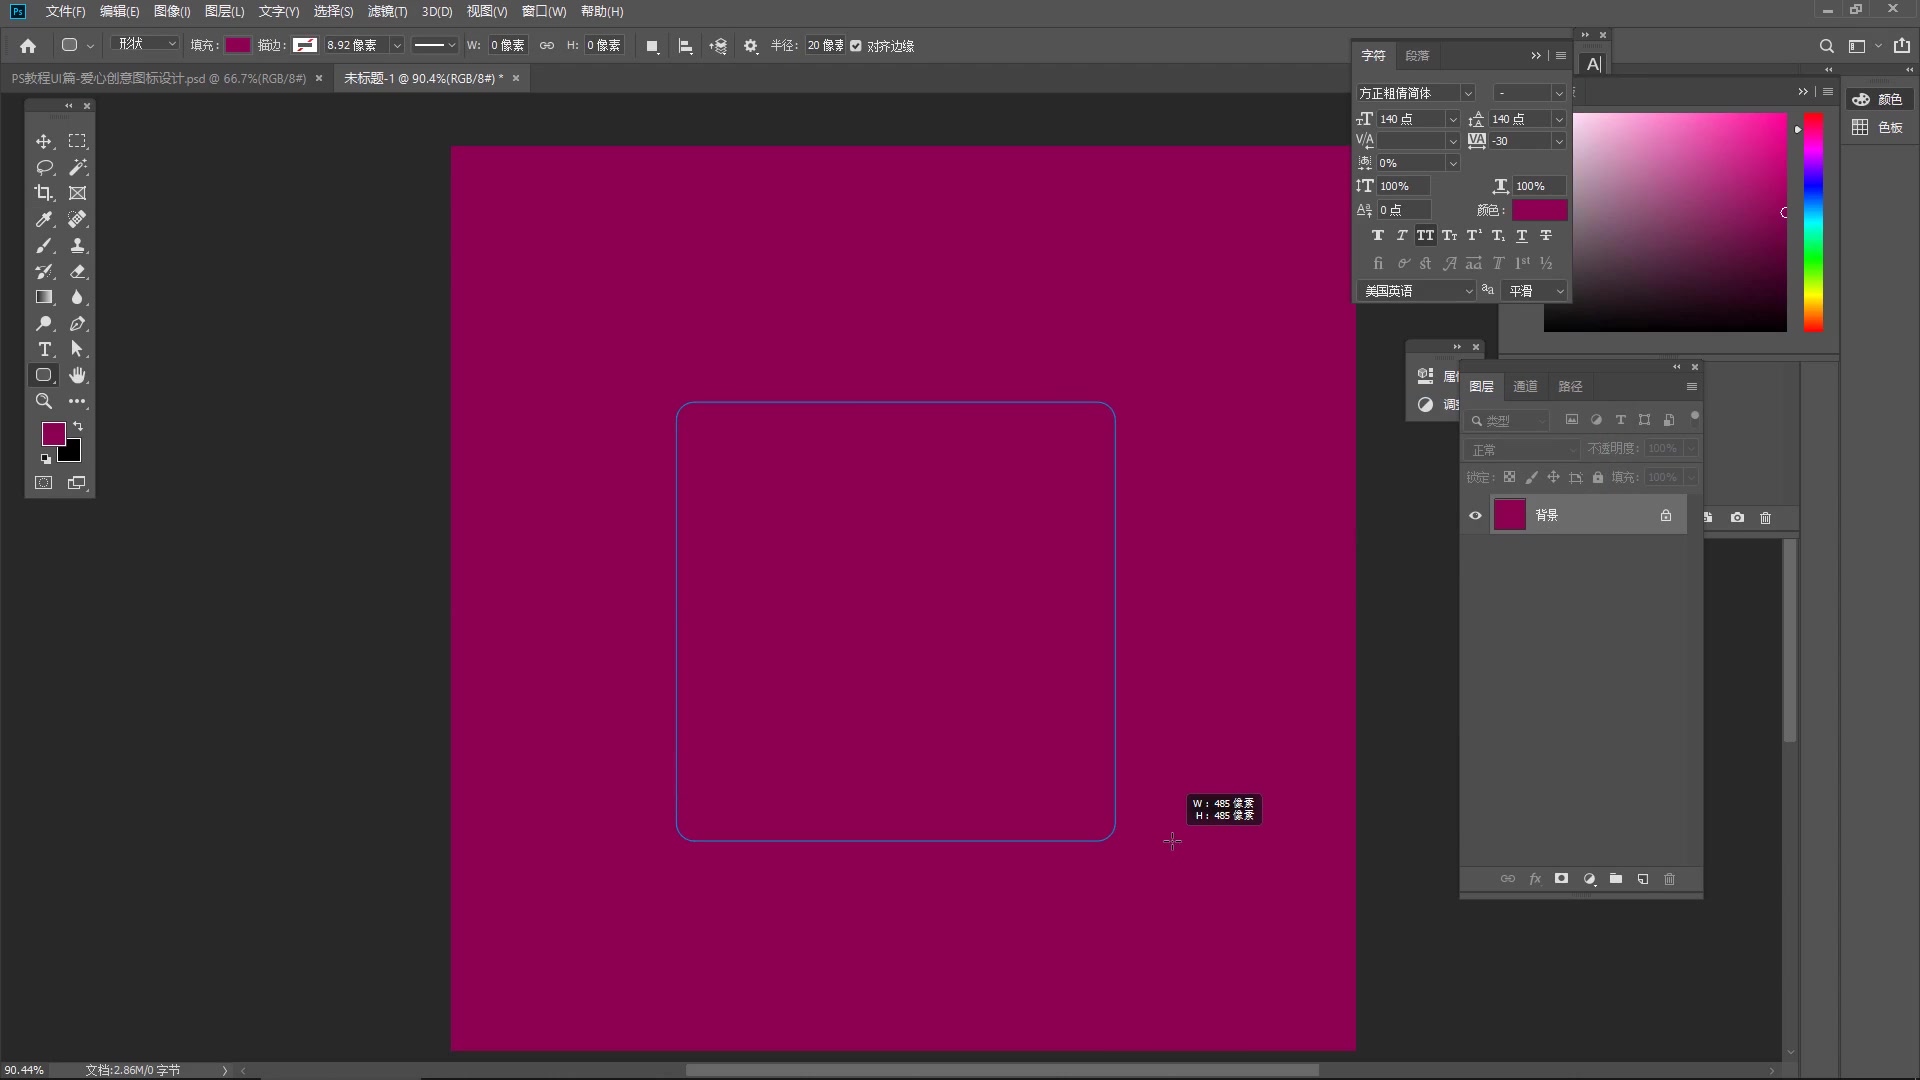Click the 描边 stroke swatch
Viewport: 1920px width, 1080px height.
tap(305, 46)
